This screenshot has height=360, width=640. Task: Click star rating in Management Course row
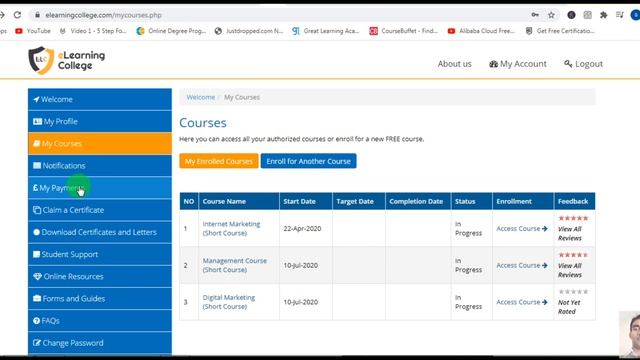tap(573, 255)
